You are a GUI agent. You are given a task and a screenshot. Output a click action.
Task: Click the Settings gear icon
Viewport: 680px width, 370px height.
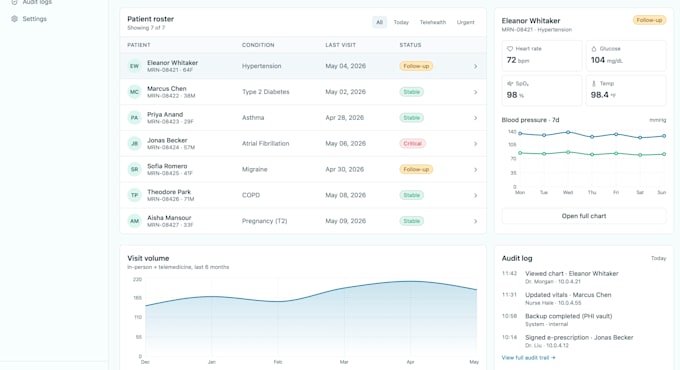click(14, 19)
